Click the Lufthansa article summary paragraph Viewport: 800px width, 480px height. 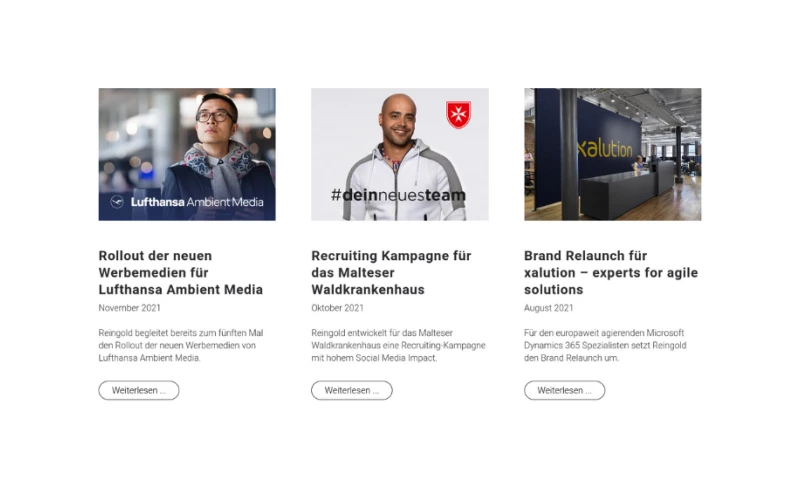click(181, 345)
